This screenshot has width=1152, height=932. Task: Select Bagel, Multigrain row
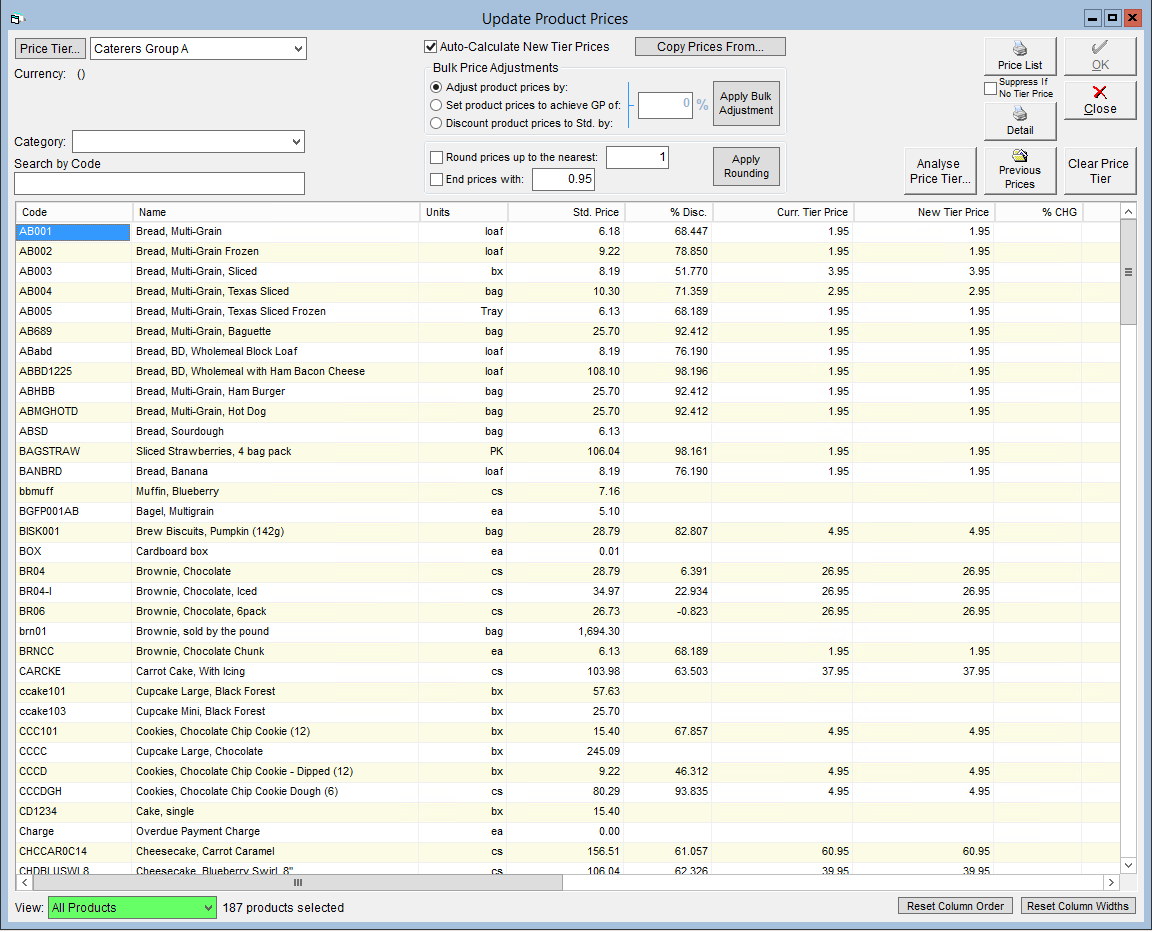coord(568,512)
